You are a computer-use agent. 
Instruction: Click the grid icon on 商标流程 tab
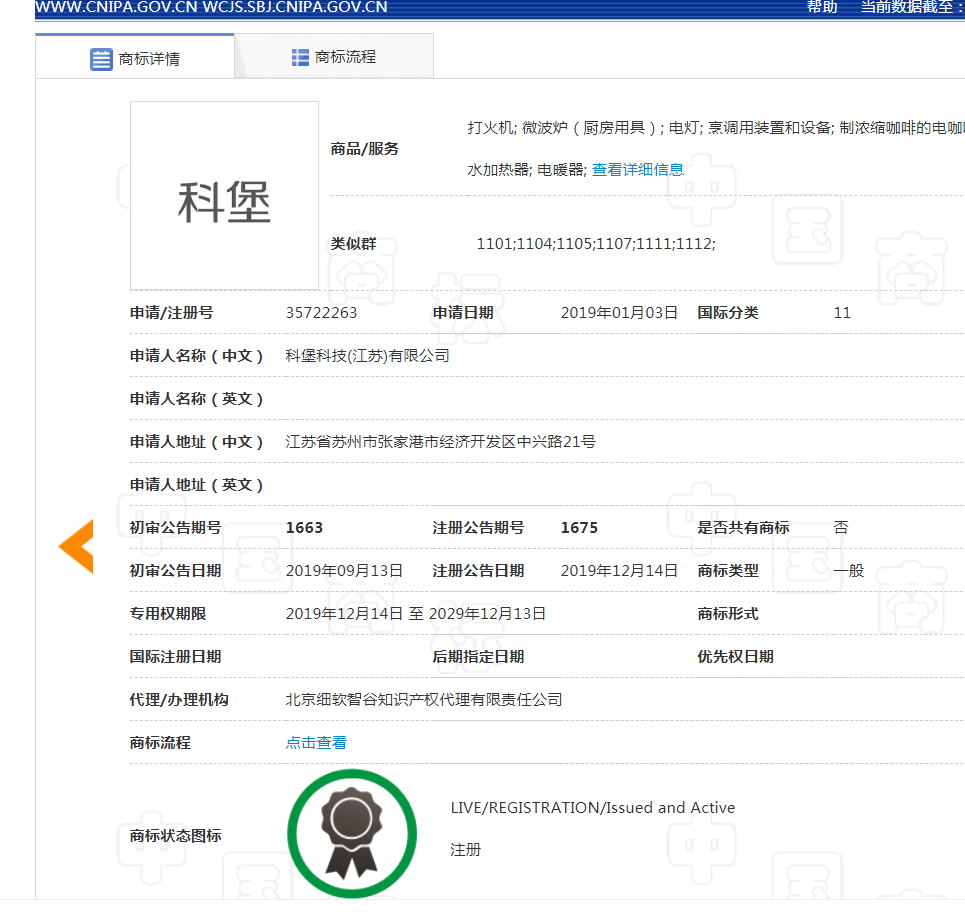(300, 57)
